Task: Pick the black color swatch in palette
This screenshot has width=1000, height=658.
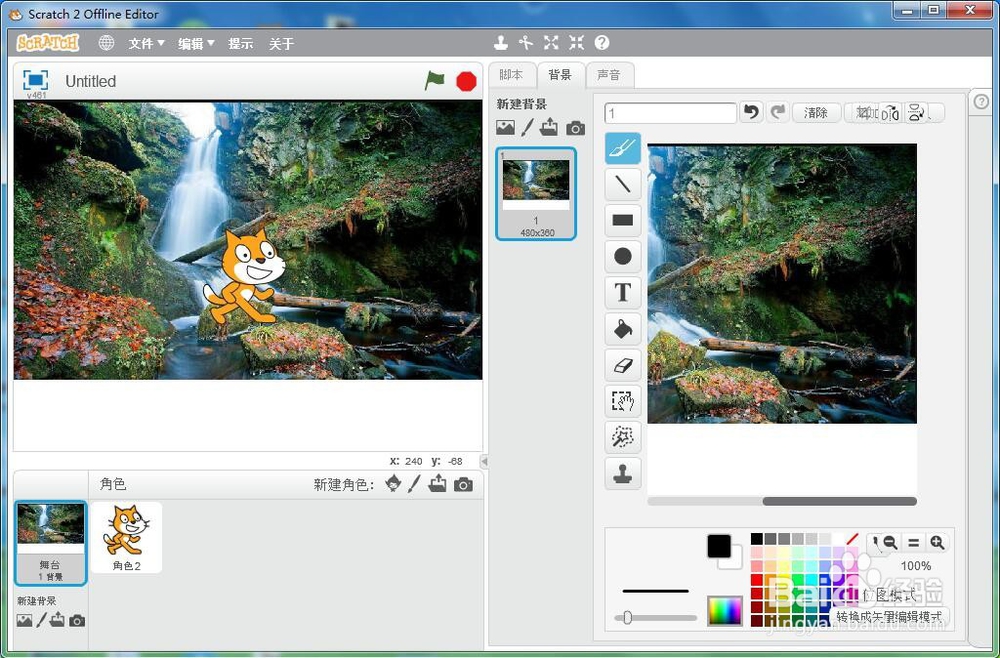Action: (x=756, y=539)
